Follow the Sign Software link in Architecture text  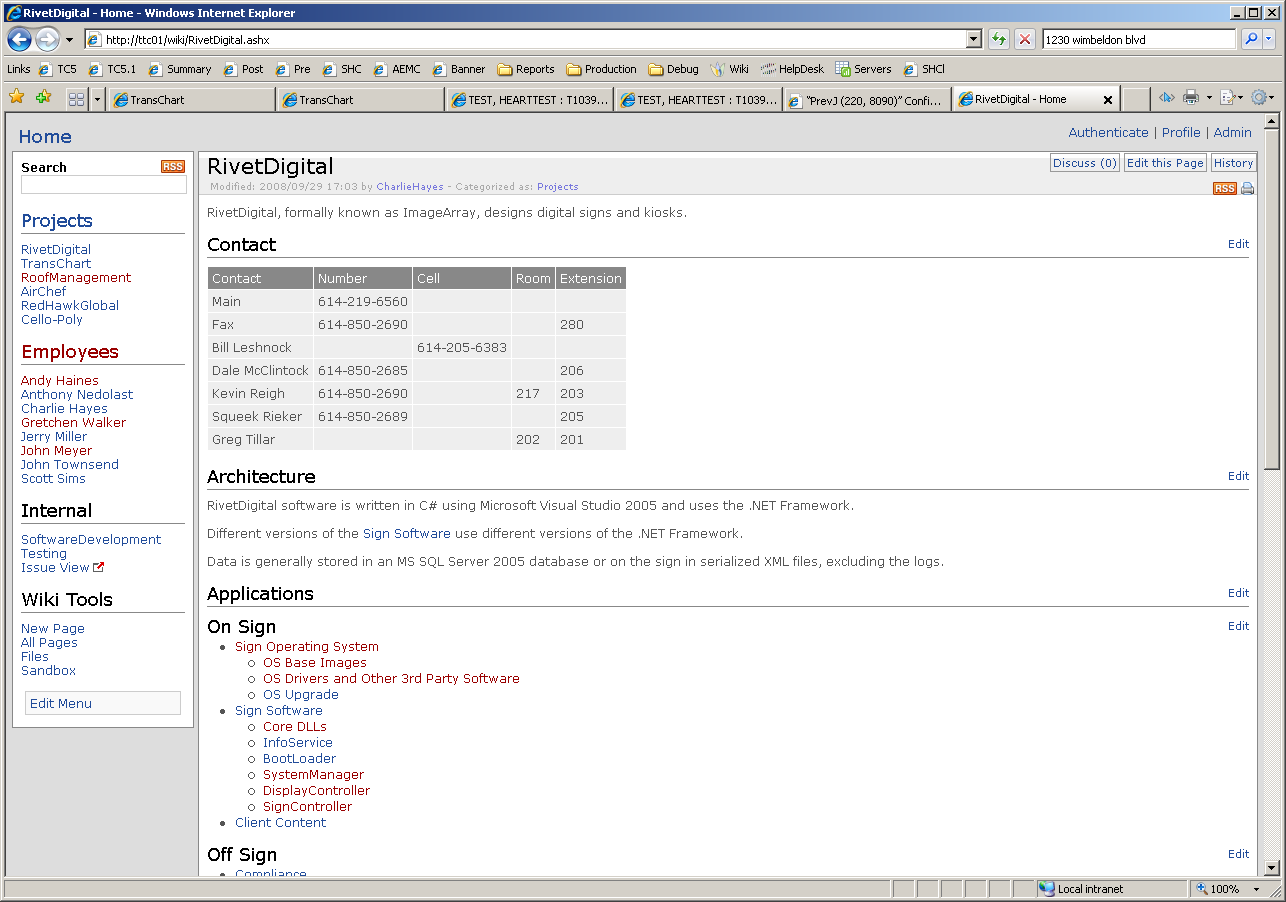click(406, 534)
